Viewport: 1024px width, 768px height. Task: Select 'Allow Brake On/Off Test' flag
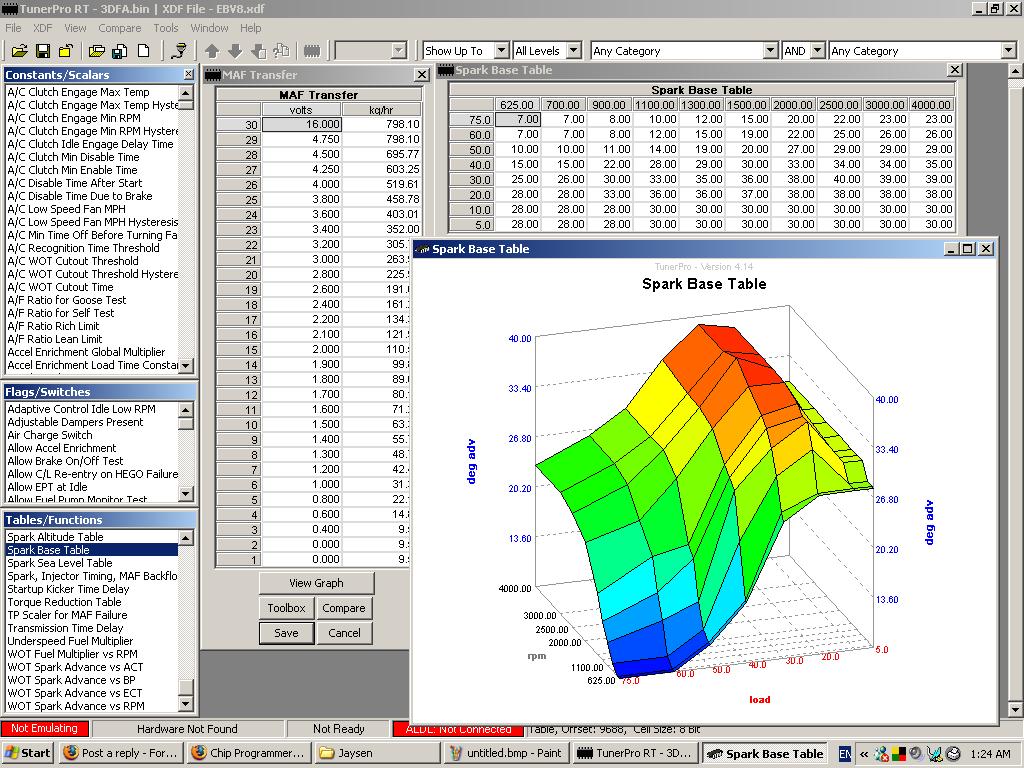click(x=65, y=461)
